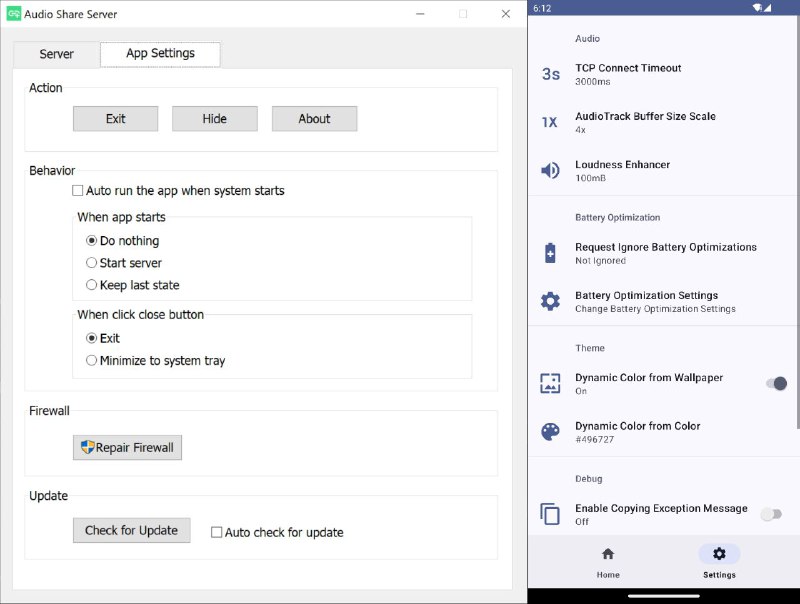Tap the copy icon for Exception Message
The width and height of the screenshot is (800, 604).
(550, 514)
